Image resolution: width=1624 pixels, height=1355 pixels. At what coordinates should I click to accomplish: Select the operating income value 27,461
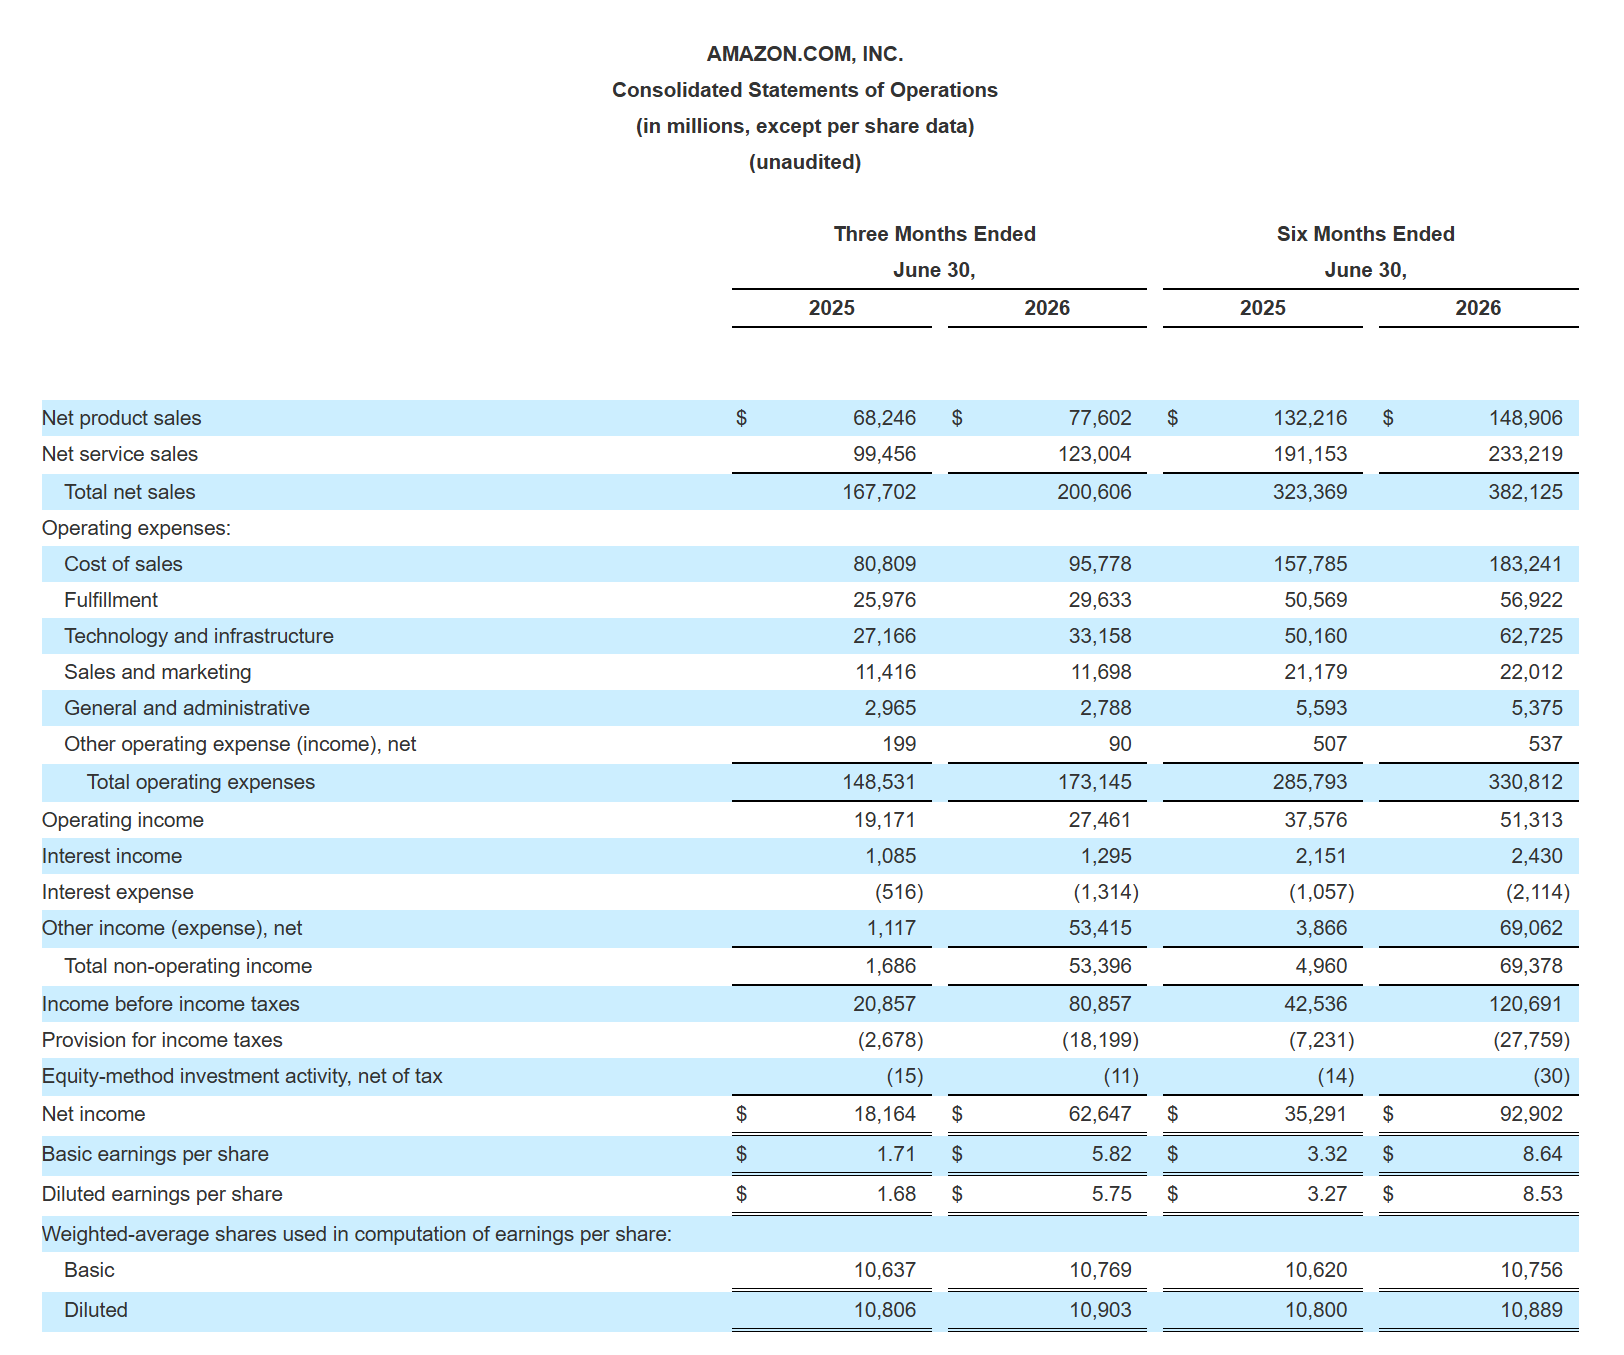click(1100, 820)
